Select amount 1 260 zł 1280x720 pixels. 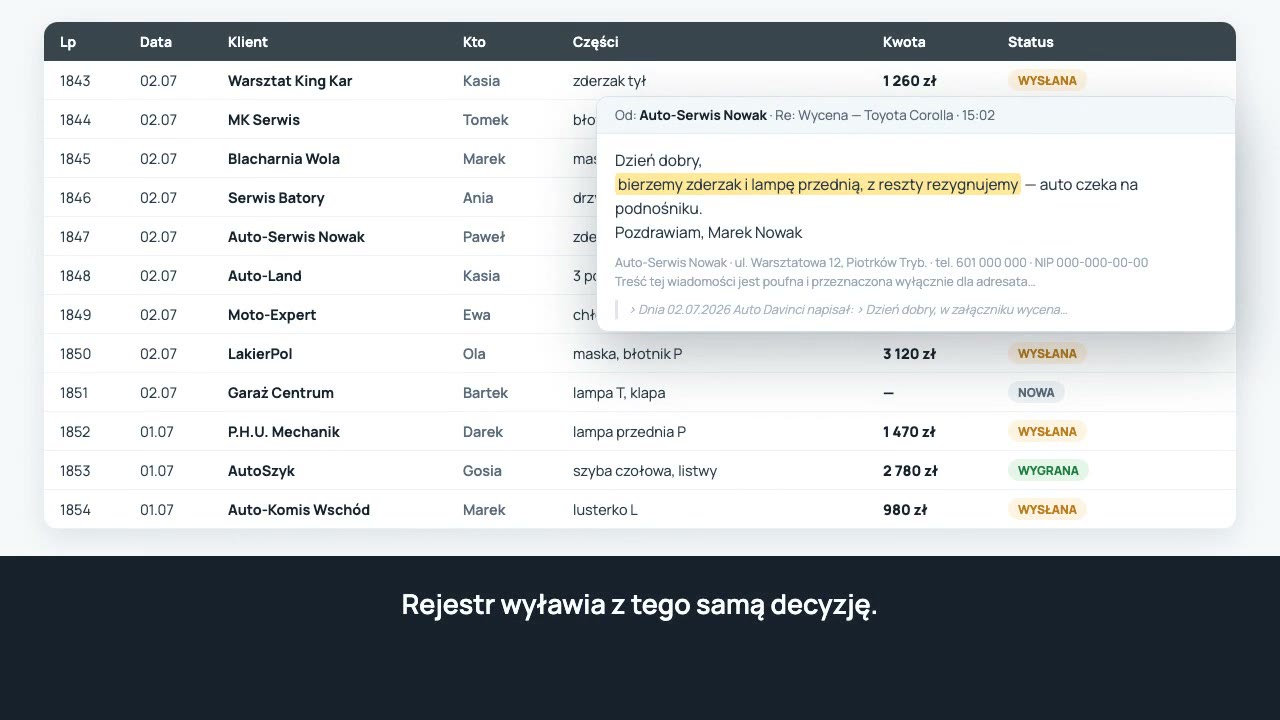point(909,81)
